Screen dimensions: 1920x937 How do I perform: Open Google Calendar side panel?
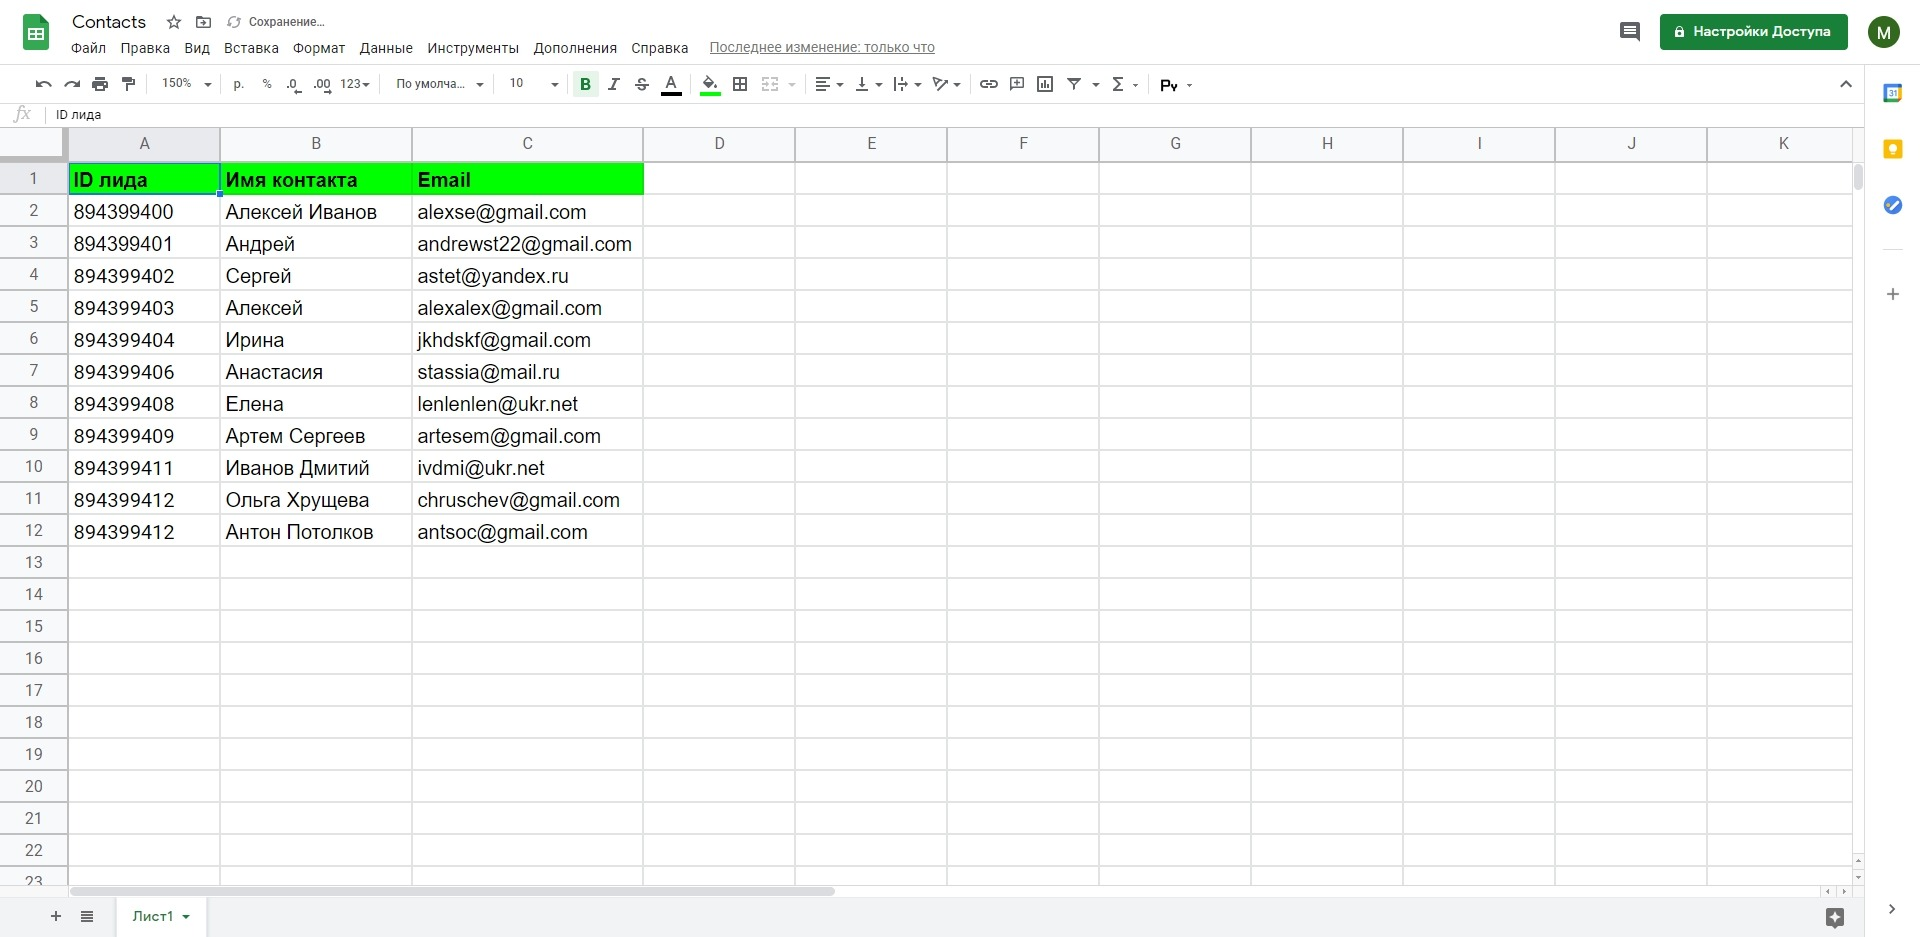click(1892, 93)
